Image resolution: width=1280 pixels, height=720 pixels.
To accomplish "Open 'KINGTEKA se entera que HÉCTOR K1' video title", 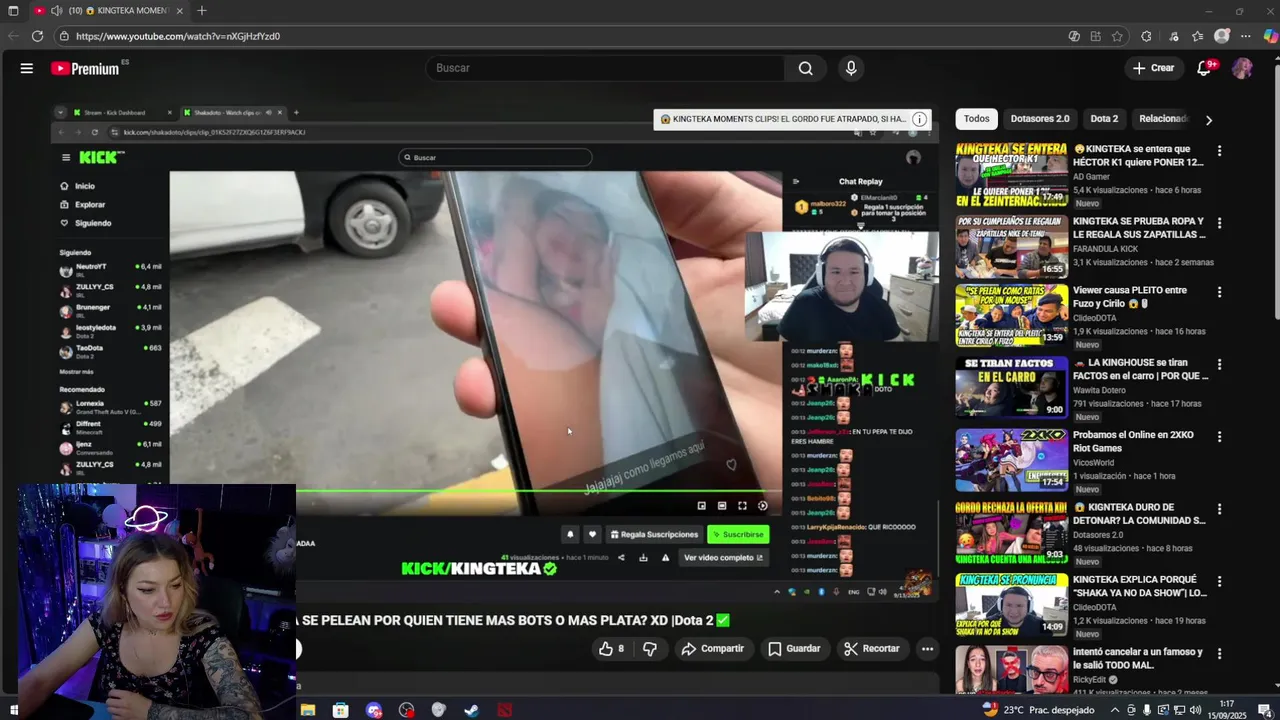I will click(x=1138, y=155).
